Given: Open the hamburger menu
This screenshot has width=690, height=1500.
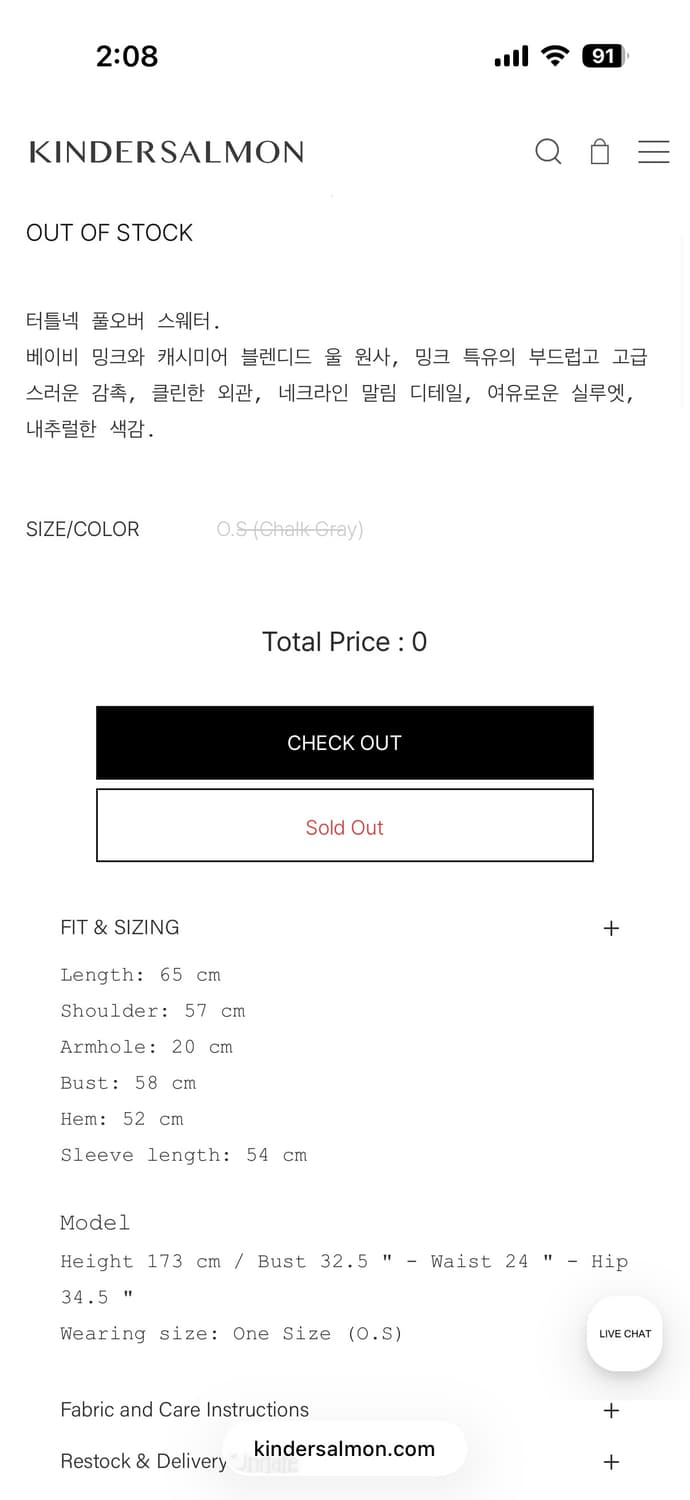Looking at the screenshot, I should tap(653, 152).
